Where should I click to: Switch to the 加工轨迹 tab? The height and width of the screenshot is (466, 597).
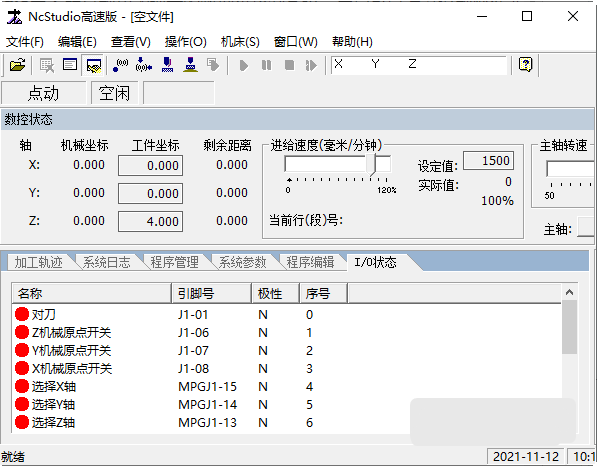(38, 262)
